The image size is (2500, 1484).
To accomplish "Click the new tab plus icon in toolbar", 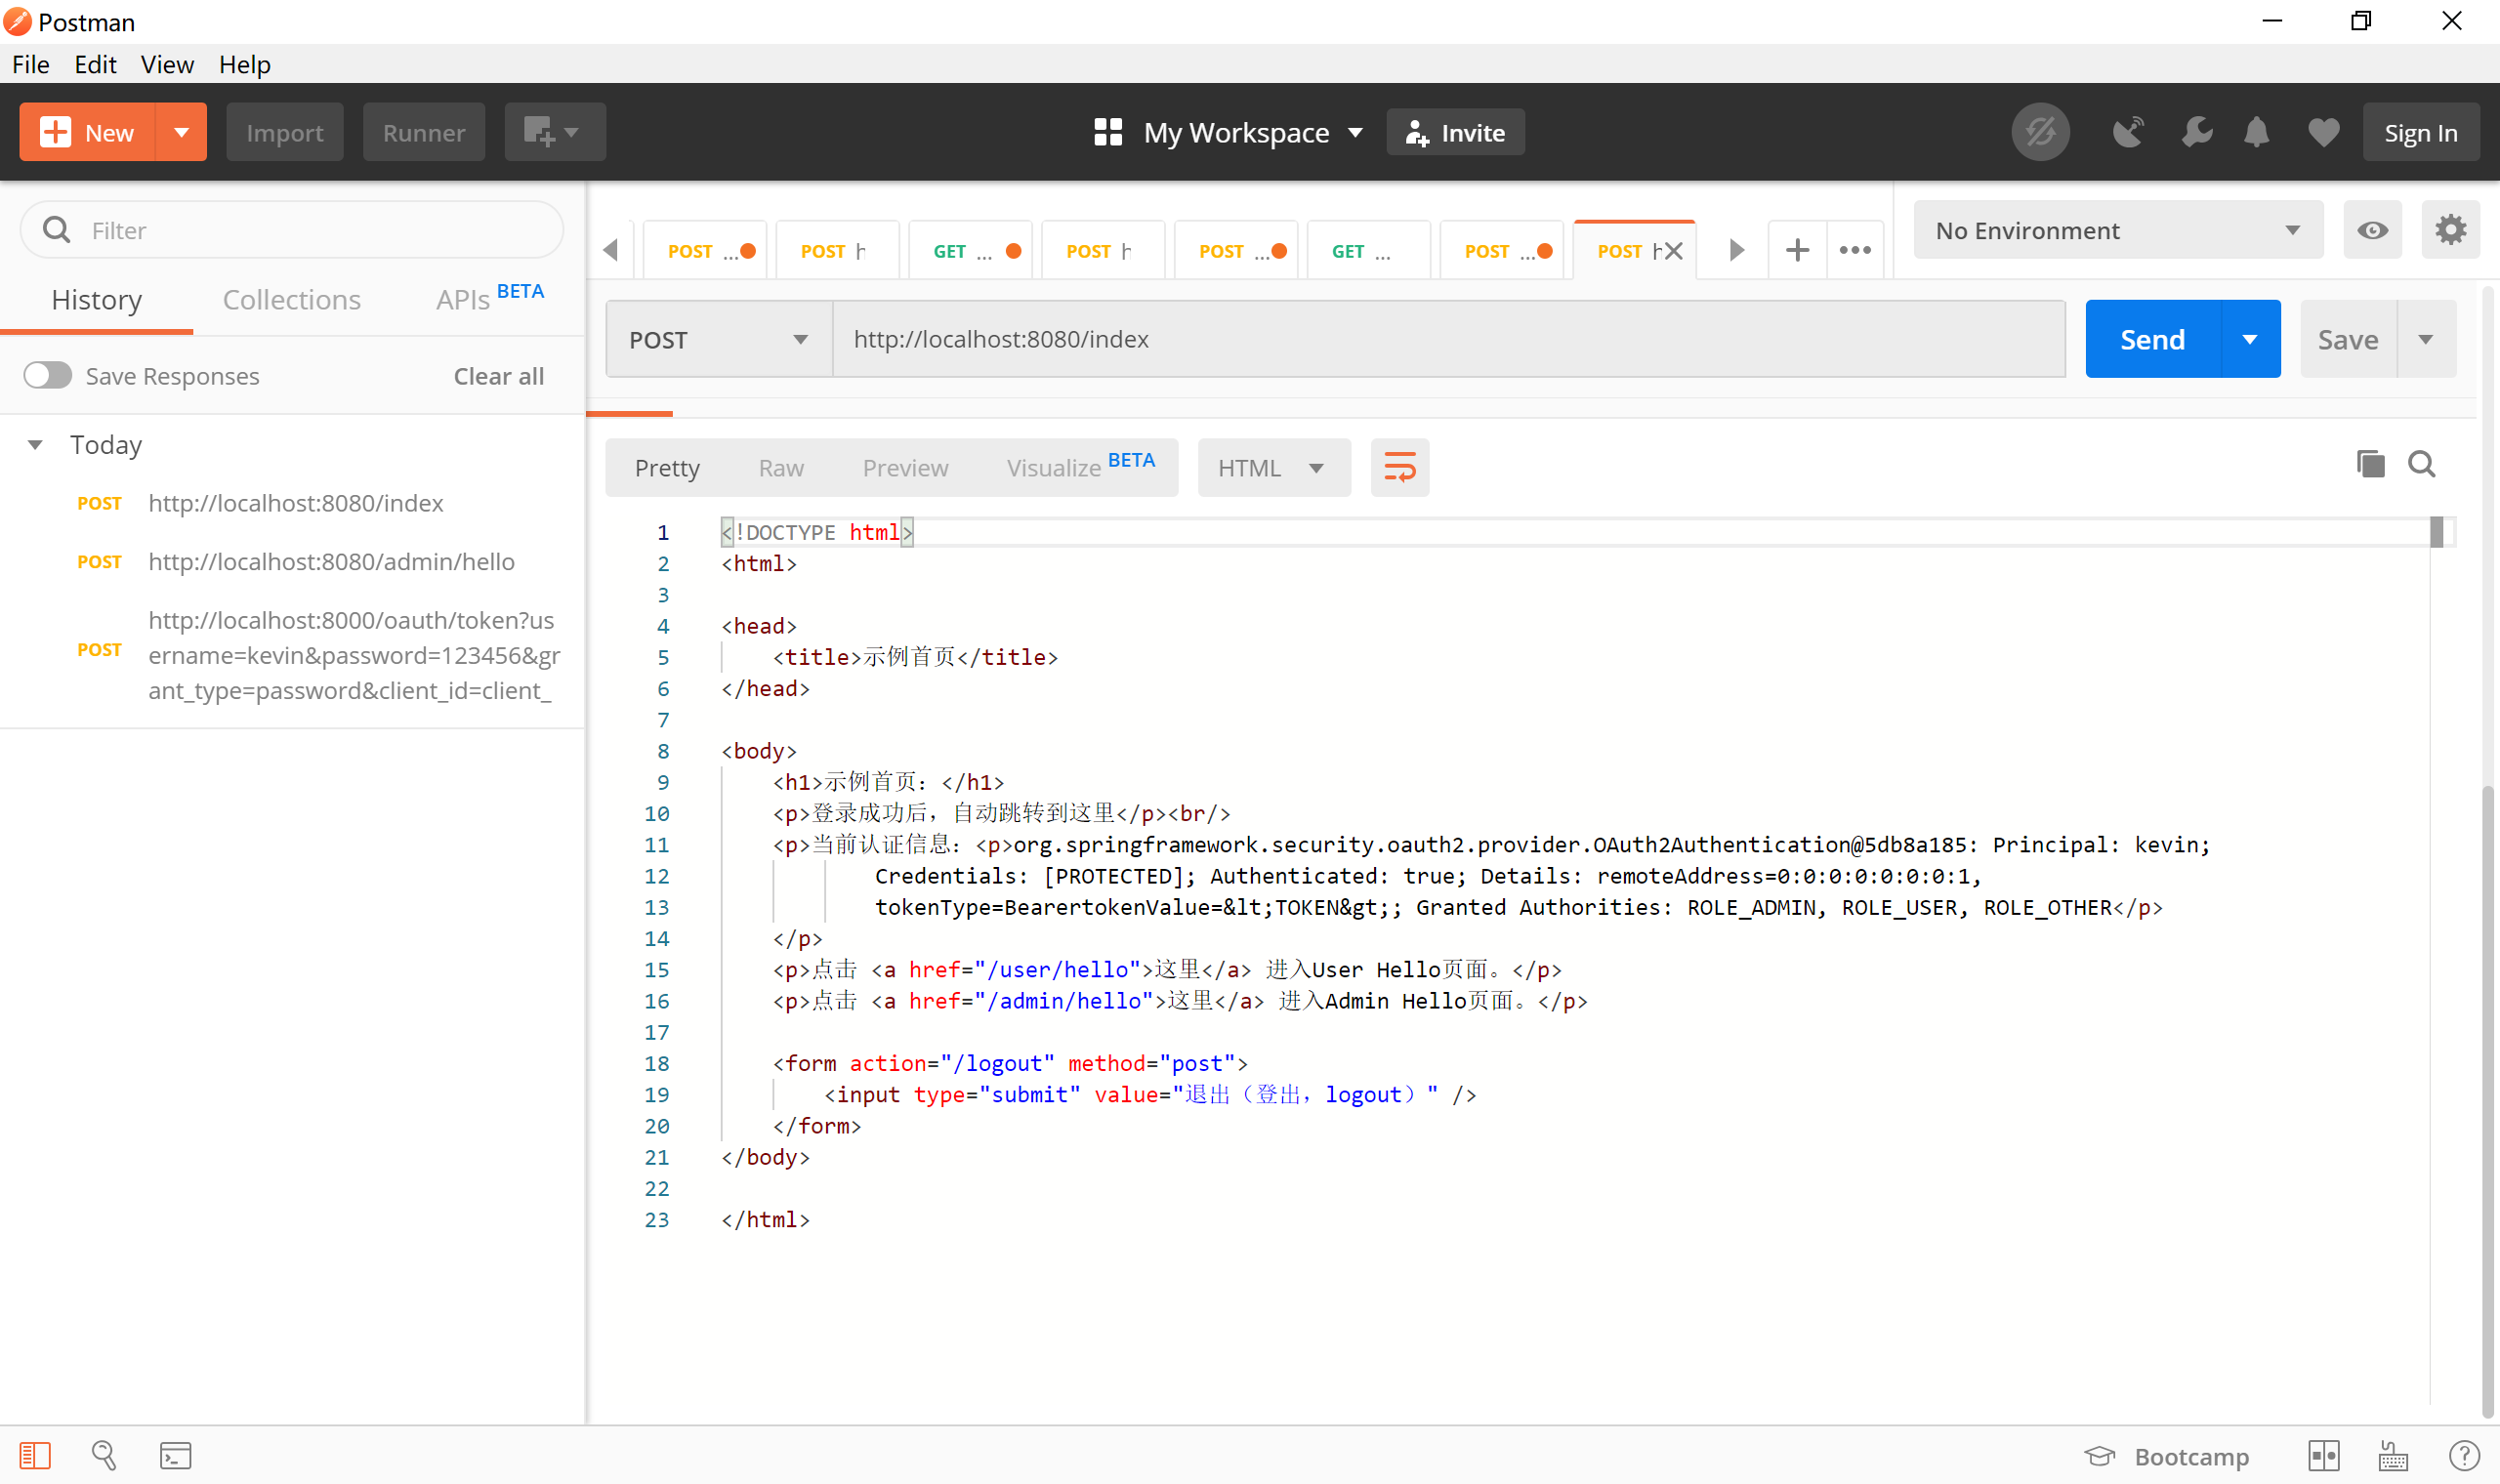I will [1797, 249].
